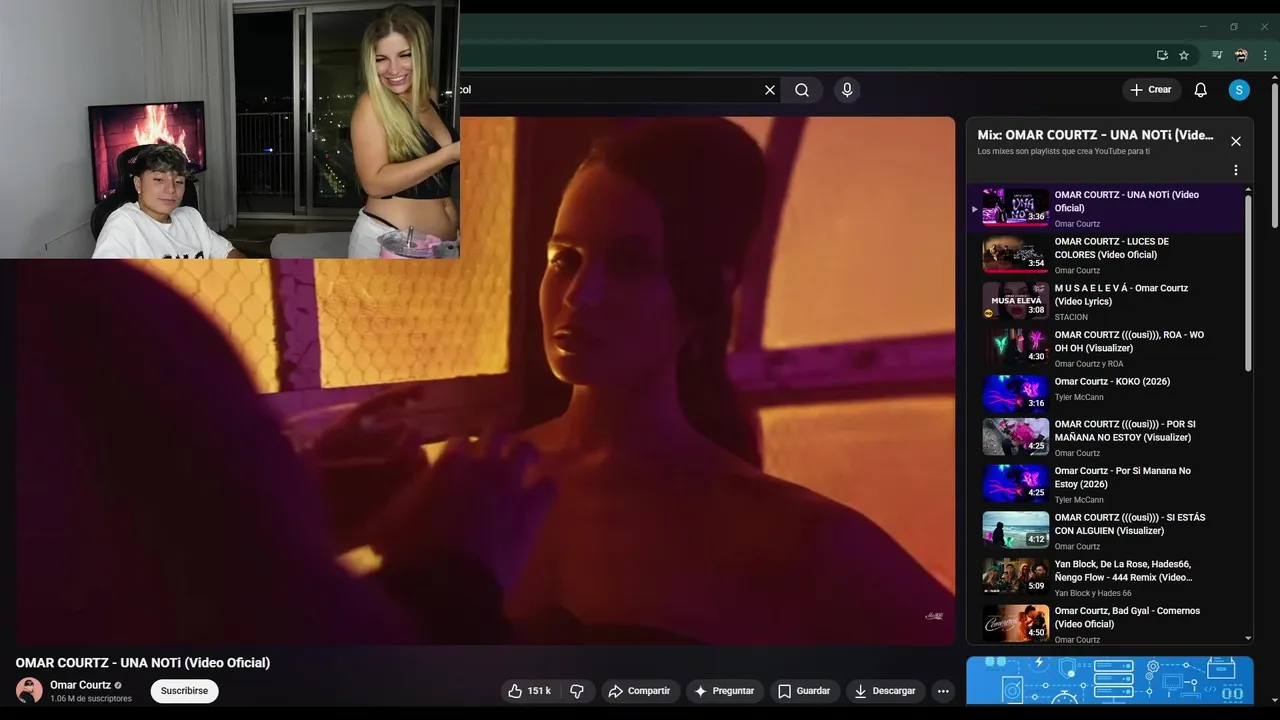This screenshot has height=720, width=1280.
Task: Click the blue ad banner below playlist
Action: pyautogui.click(x=1110, y=681)
